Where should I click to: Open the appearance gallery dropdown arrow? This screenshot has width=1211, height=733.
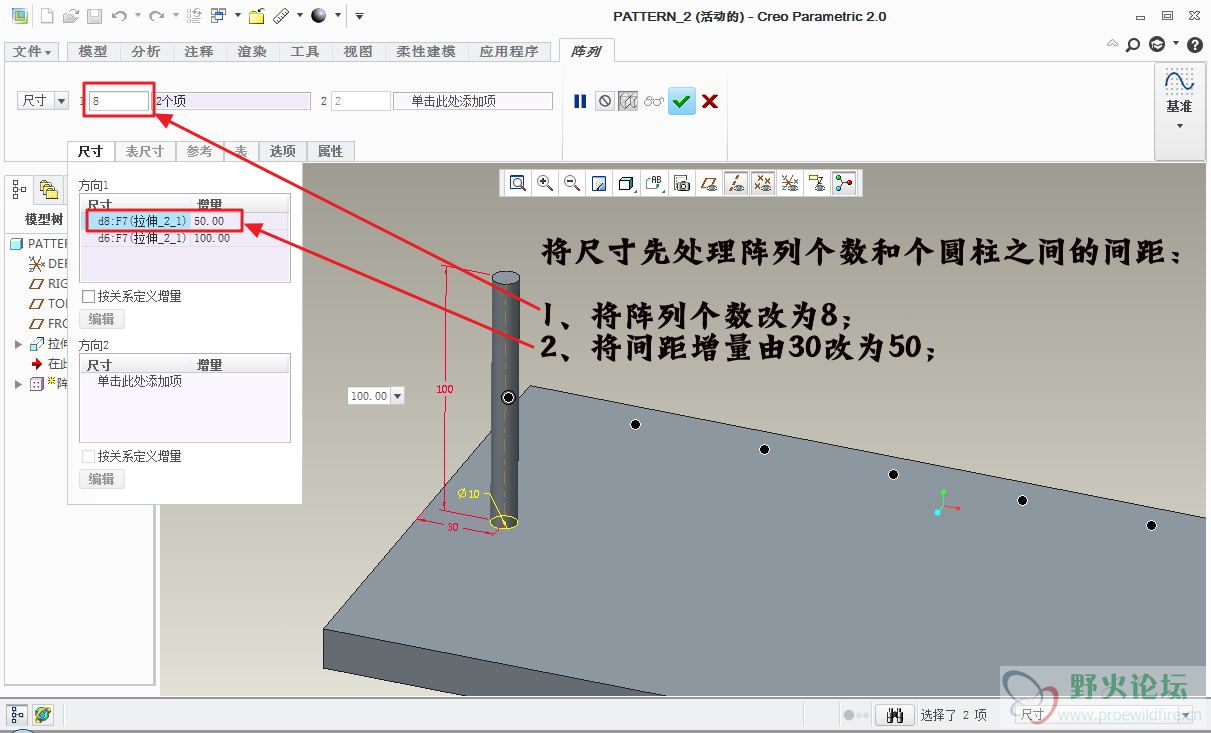[338, 16]
